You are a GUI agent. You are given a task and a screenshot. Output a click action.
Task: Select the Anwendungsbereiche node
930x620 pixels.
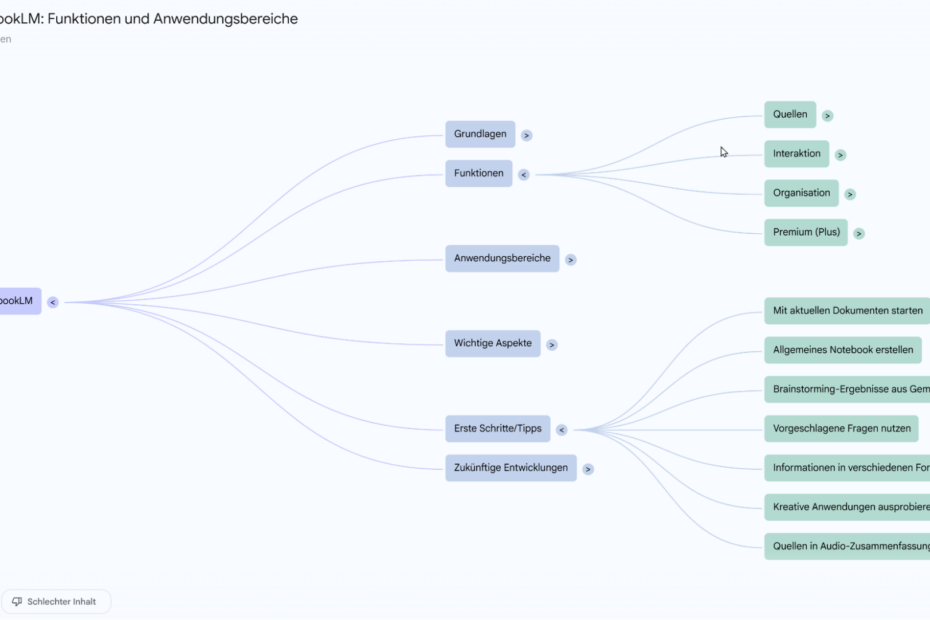502,258
